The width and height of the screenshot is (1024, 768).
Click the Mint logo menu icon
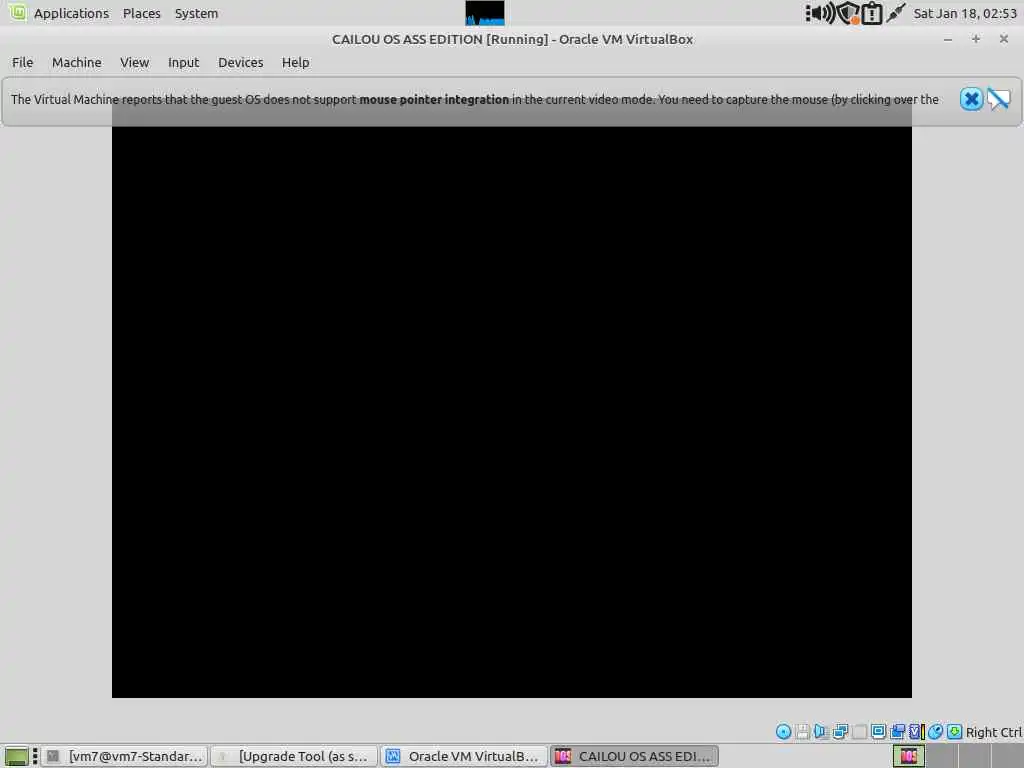pos(17,12)
